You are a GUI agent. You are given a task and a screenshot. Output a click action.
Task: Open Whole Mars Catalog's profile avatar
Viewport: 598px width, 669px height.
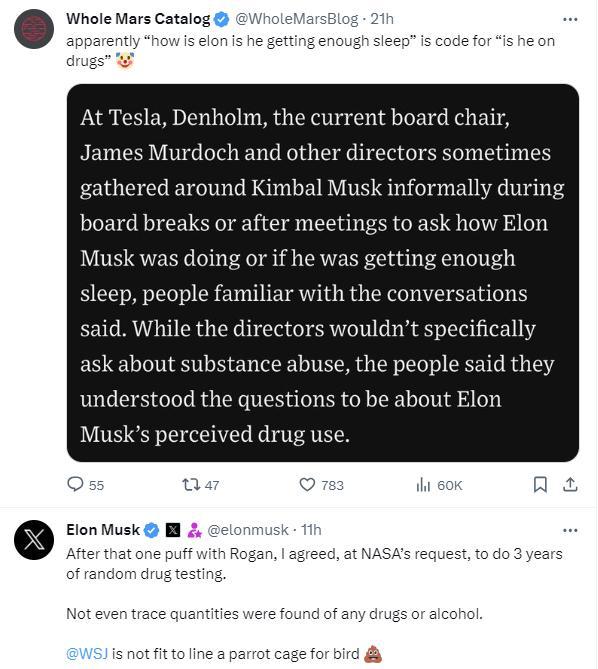[34, 29]
